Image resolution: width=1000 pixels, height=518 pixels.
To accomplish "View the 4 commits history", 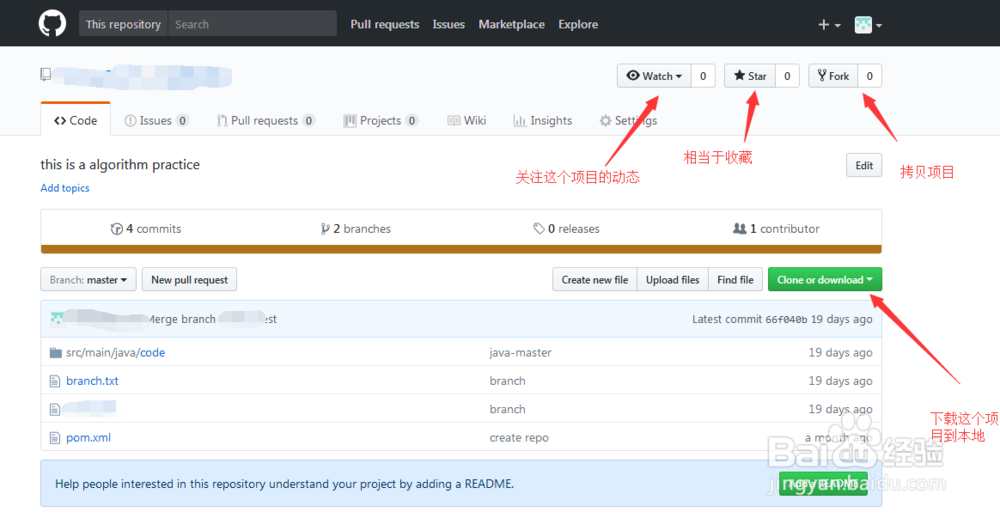I will coord(146,228).
